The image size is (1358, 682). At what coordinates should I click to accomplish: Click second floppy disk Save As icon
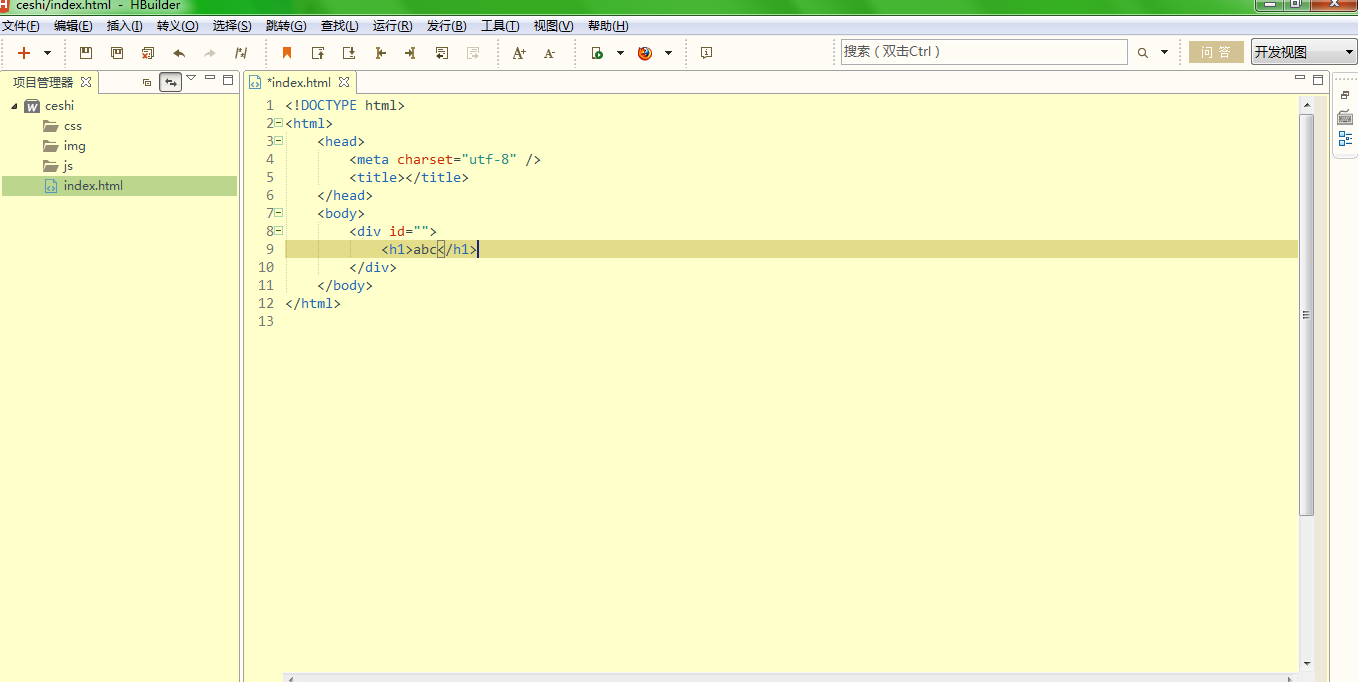[x=117, y=53]
